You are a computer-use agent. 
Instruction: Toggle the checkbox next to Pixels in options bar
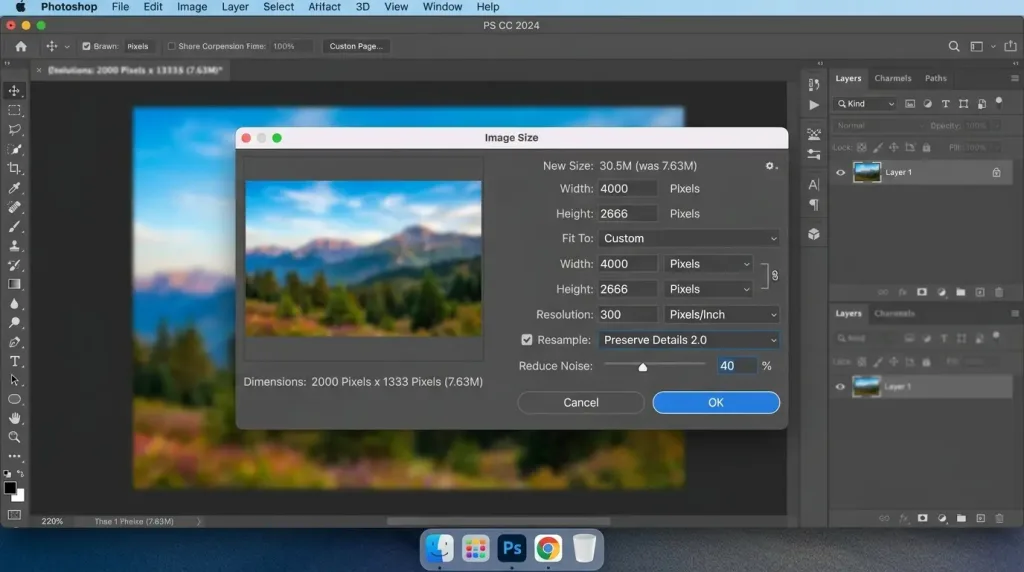pyautogui.click(x=86, y=46)
